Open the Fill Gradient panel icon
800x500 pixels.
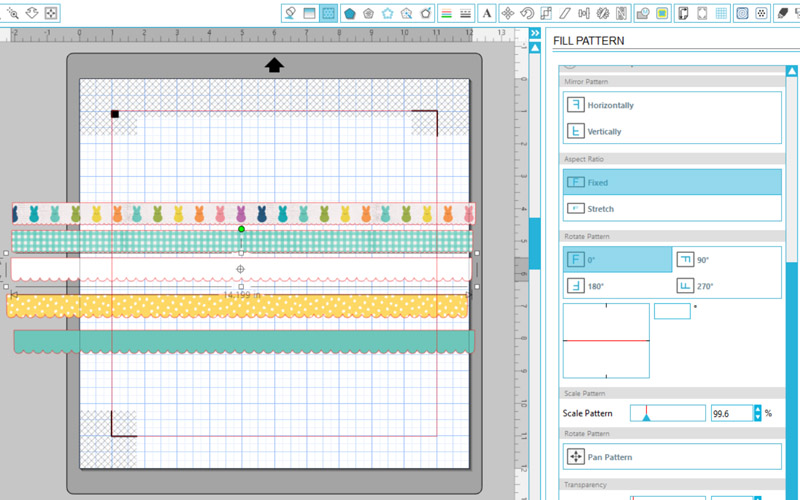coord(309,13)
